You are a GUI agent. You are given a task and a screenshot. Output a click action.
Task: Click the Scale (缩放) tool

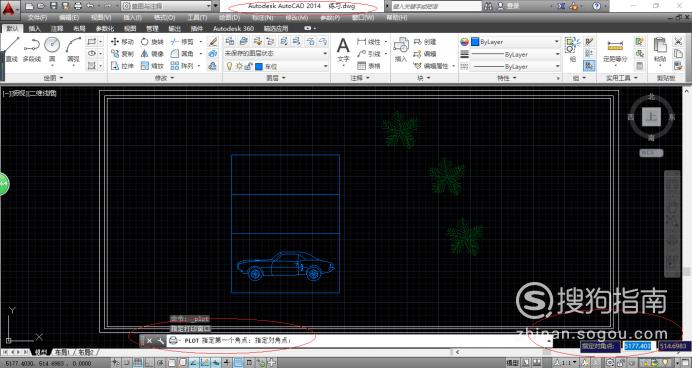click(x=152, y=66)
